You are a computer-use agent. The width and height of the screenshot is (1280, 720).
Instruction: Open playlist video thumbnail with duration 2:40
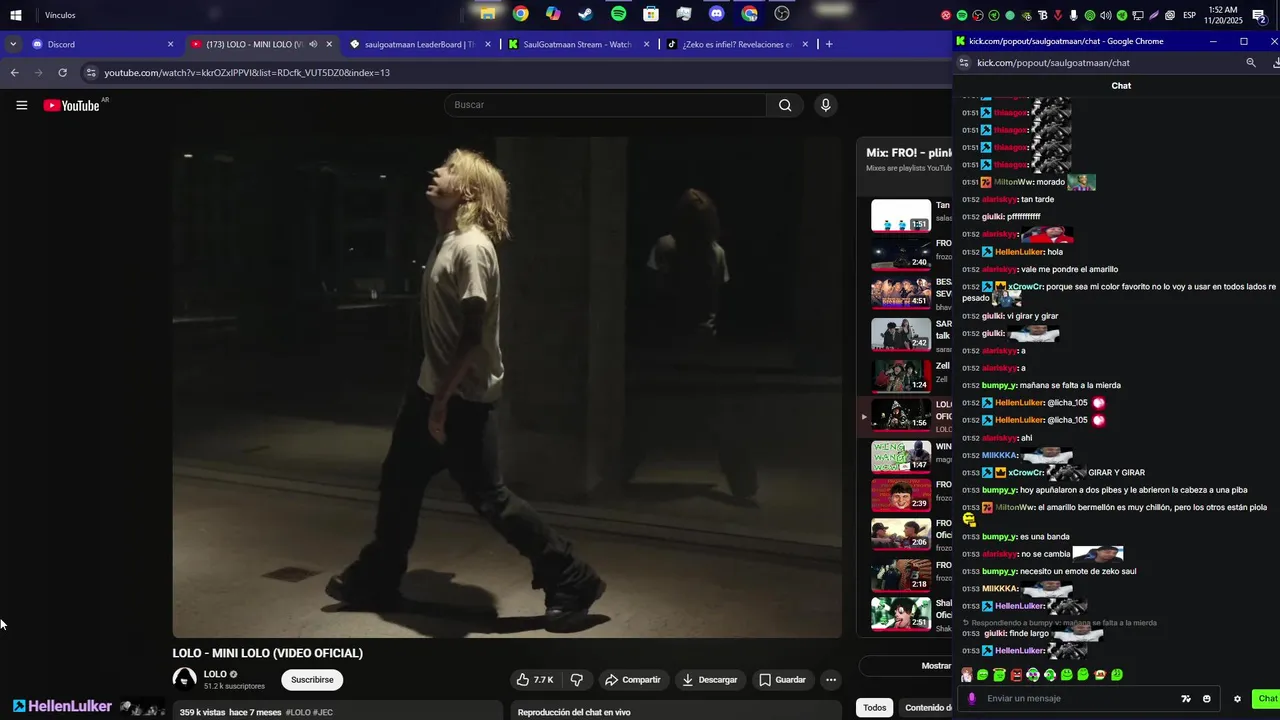click(x=901, y=255)
